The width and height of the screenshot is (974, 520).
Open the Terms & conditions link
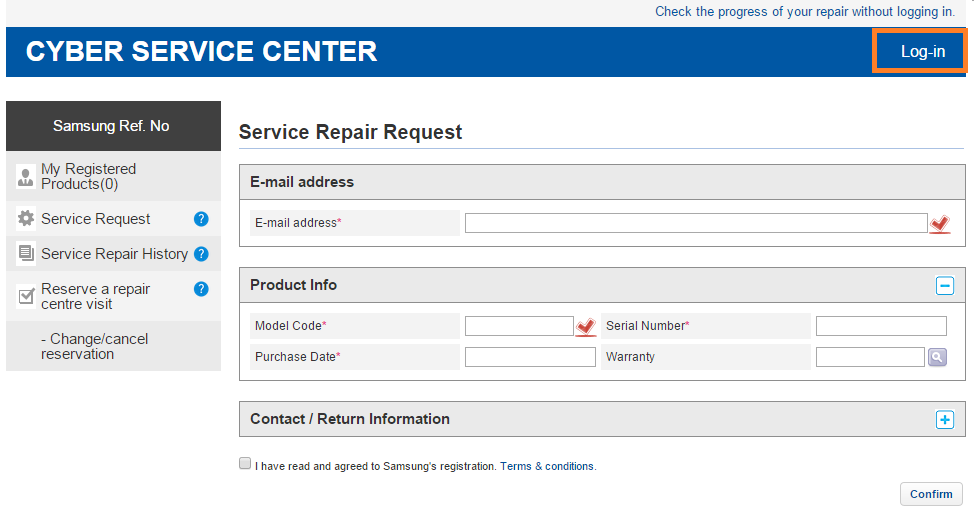pos(547,466)
